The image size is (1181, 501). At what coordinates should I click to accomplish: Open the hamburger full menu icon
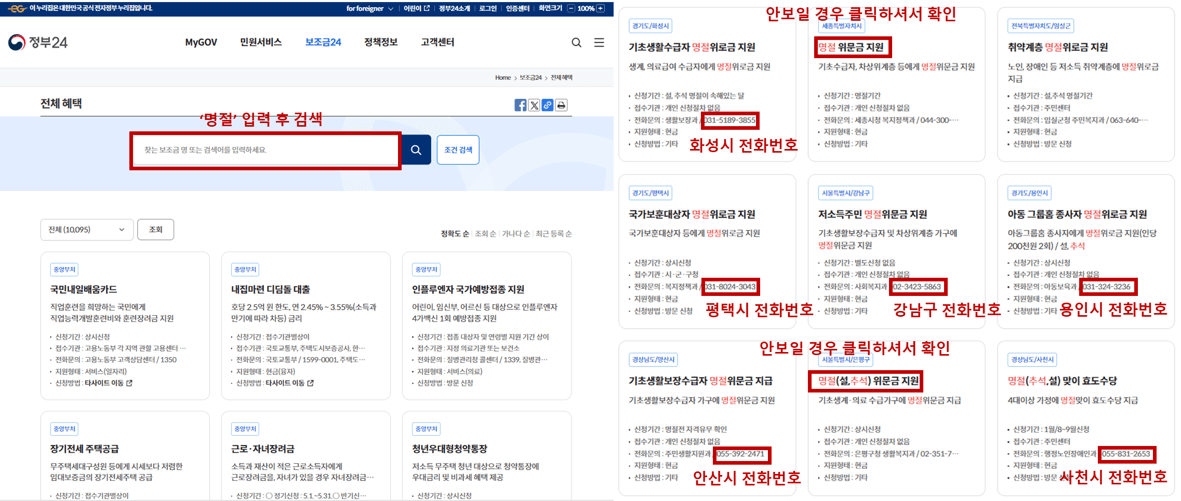pyautogui.click(x=599, y=43)
